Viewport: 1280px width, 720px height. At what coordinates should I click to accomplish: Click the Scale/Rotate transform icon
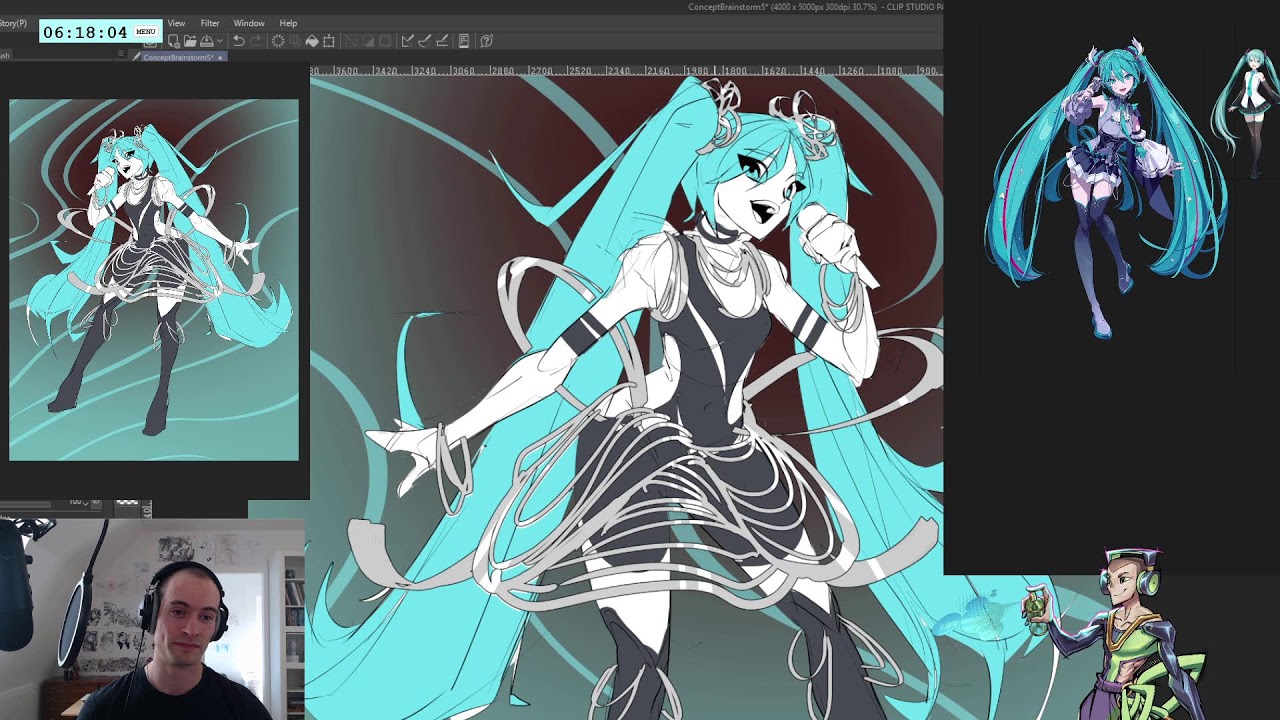coord(329,41)
